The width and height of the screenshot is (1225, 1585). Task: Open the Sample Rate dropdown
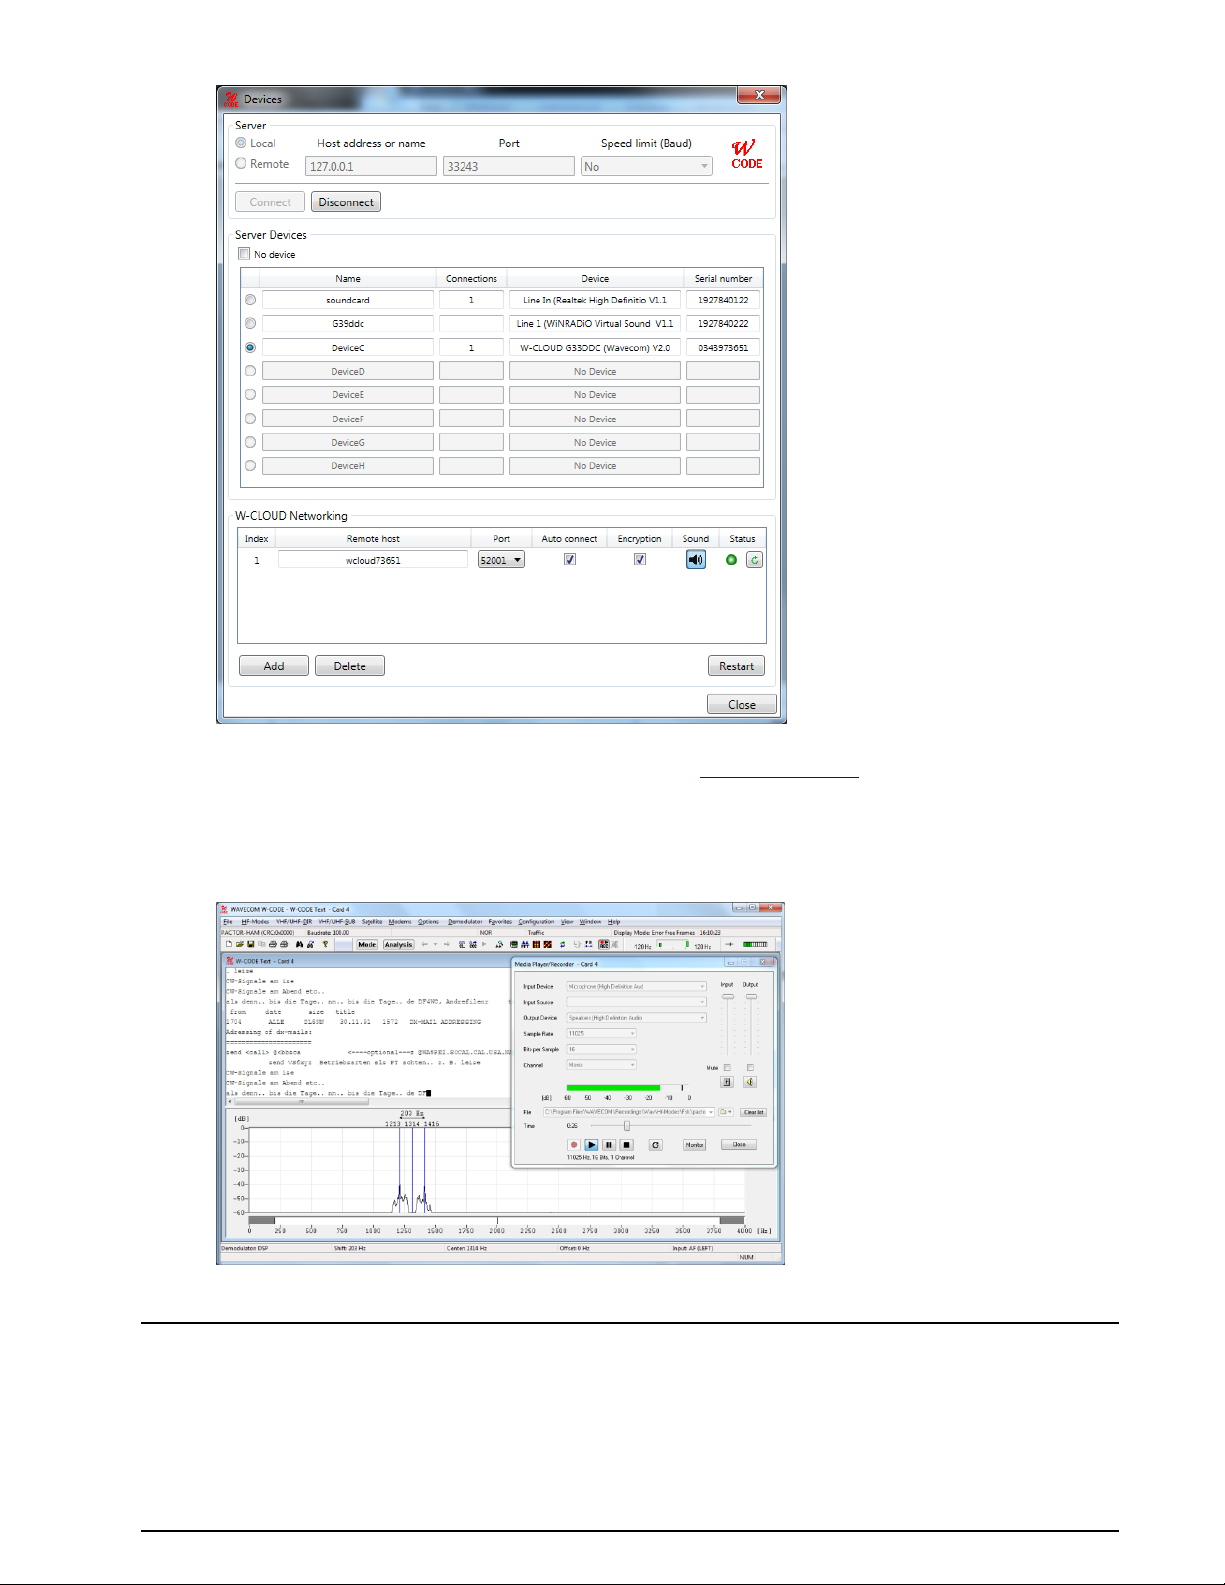point(602,1033)
